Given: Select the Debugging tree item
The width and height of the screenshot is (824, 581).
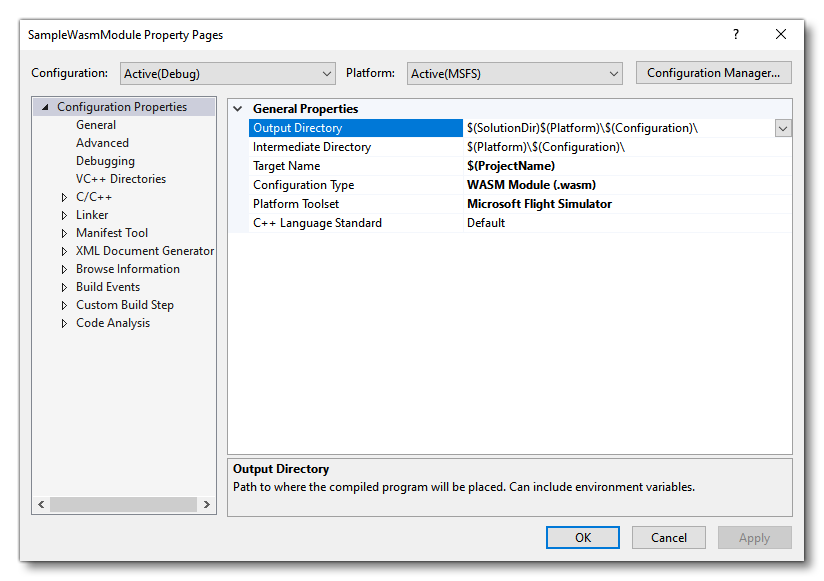Looking at the screenshot, I should click(x=104, y=160).
